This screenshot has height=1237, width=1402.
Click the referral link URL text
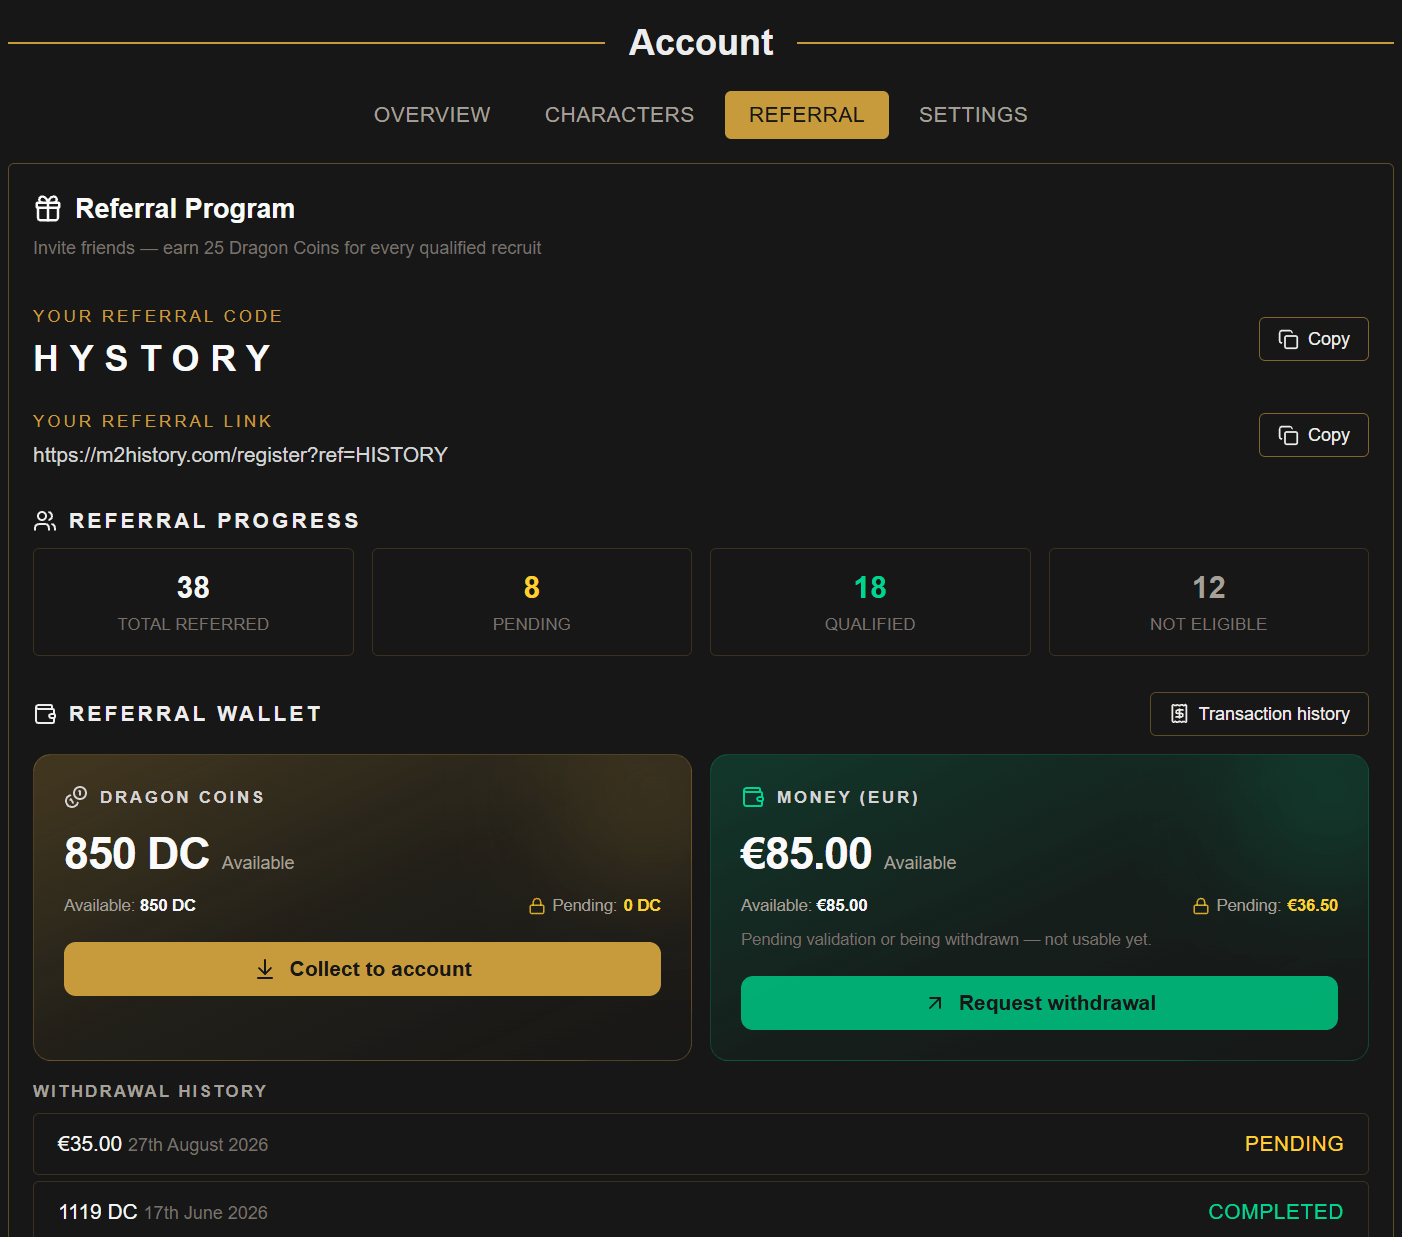(x=240, y=455)
